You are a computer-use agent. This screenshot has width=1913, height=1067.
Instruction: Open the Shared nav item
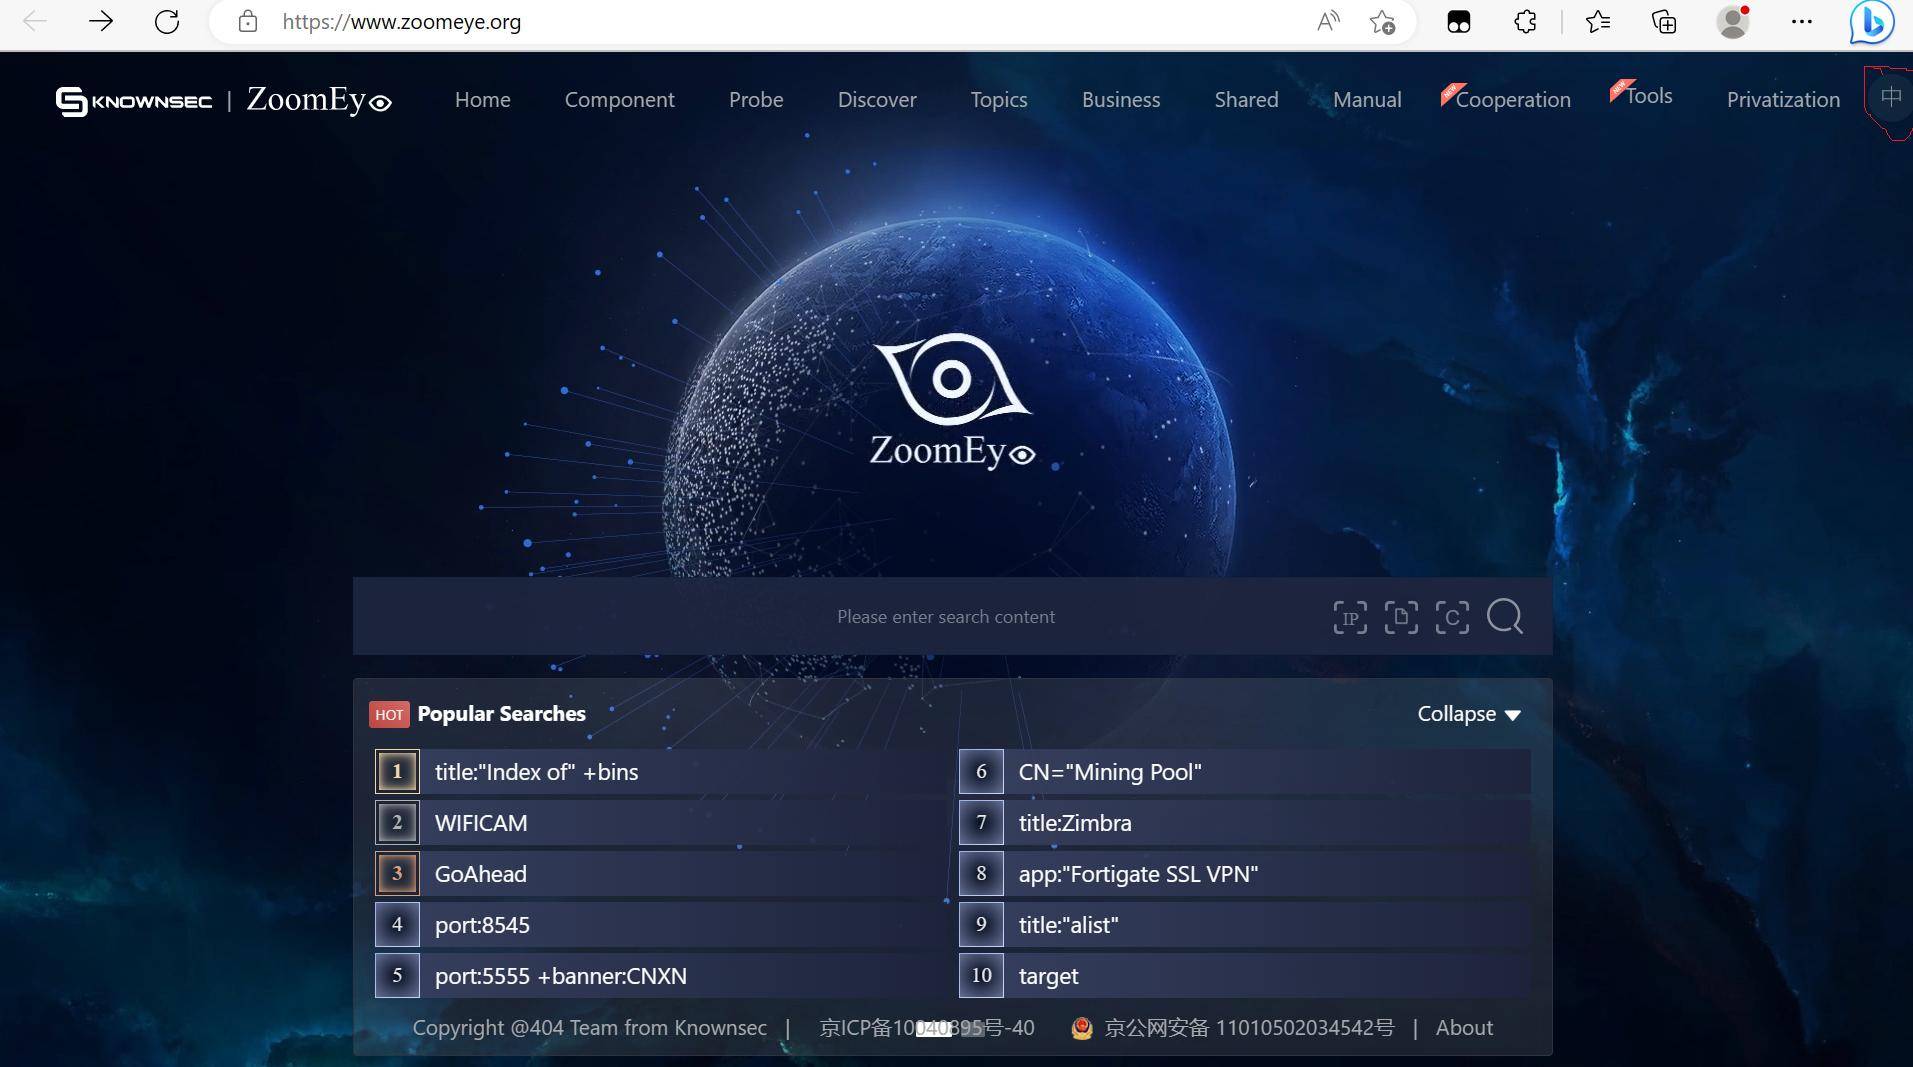pyautogui.click(x=1246, y=100)
